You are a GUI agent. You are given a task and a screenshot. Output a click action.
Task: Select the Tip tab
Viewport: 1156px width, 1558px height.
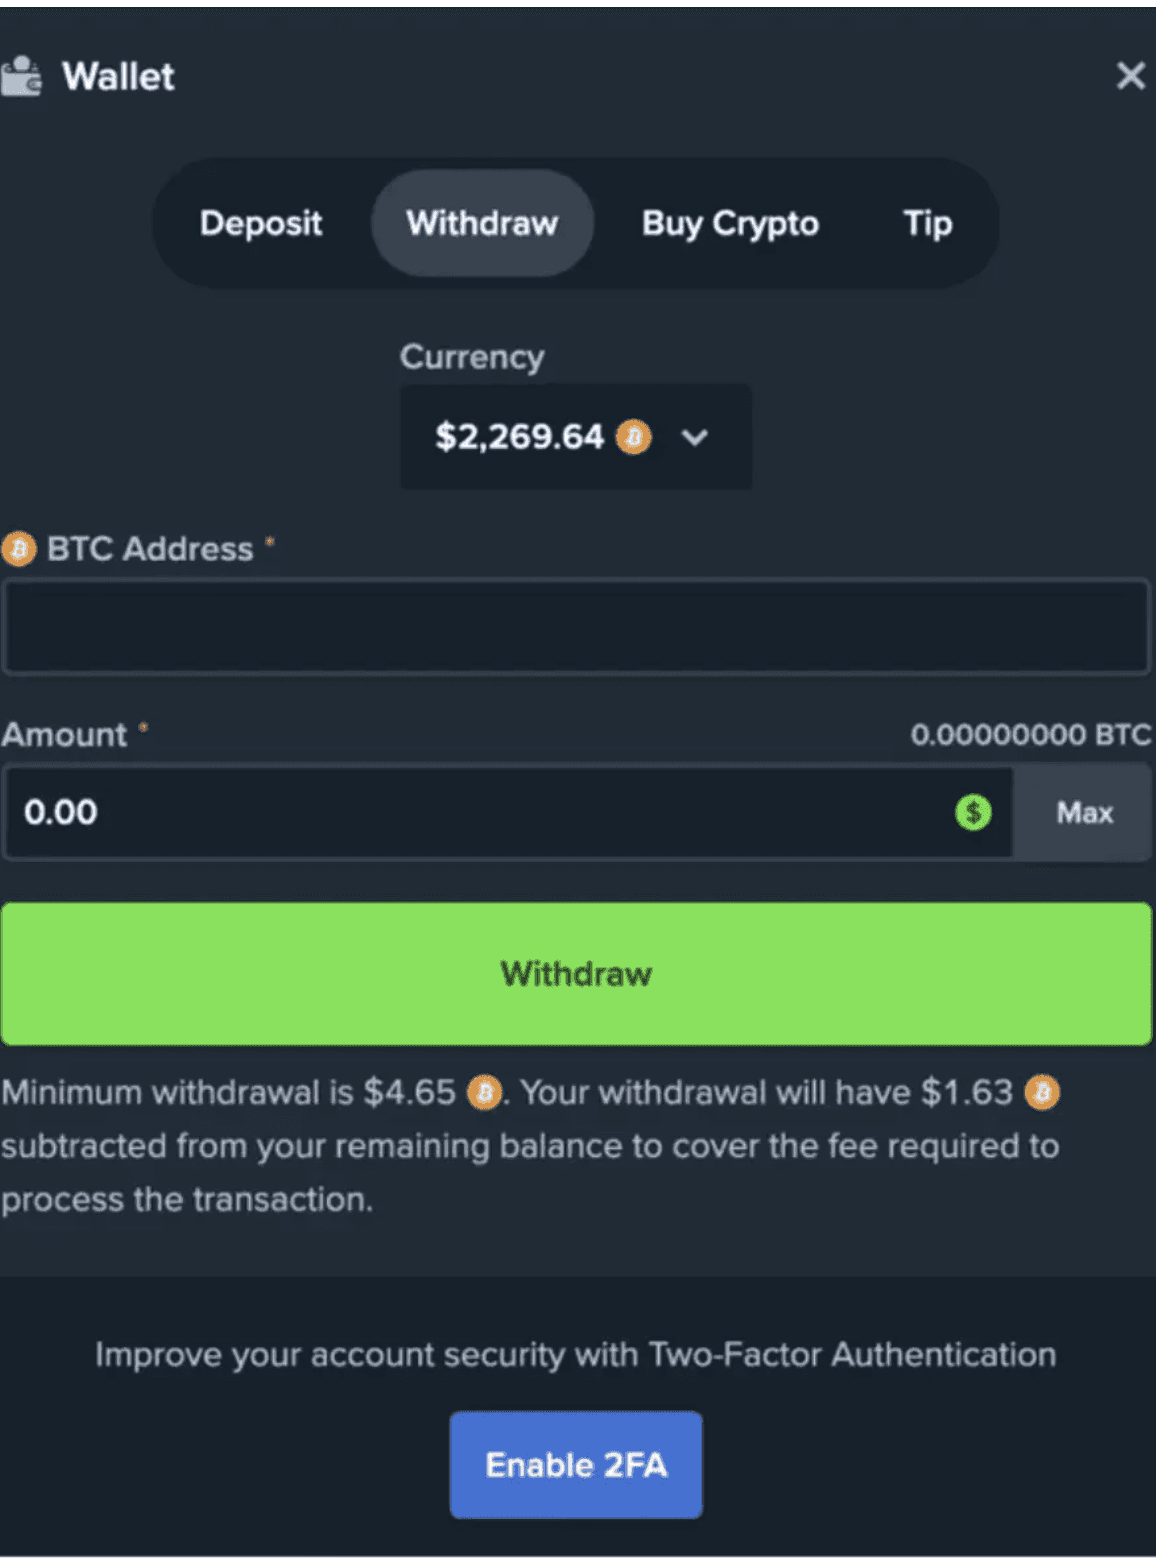tap(926, 223)
